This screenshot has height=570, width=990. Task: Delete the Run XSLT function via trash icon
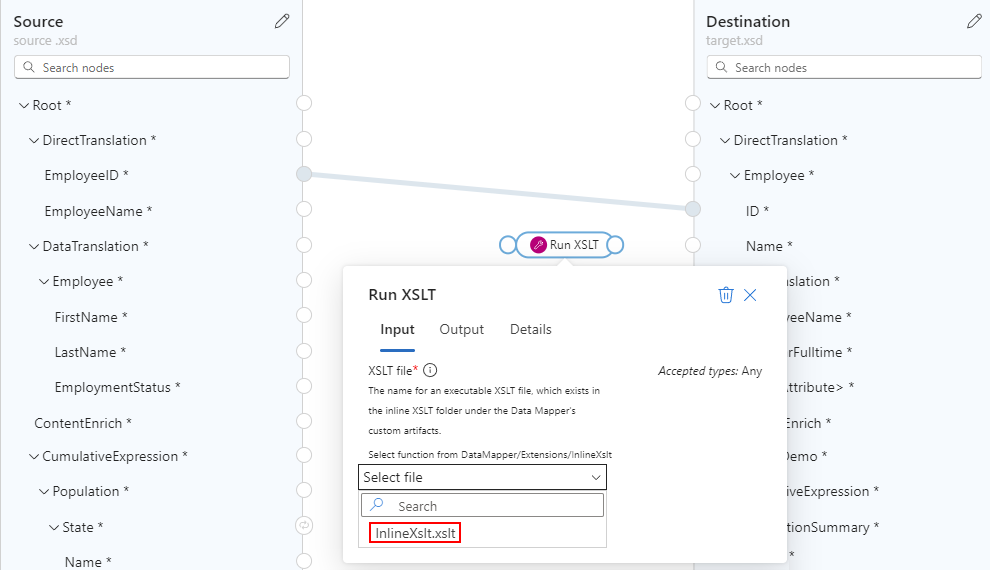[726, 295]
